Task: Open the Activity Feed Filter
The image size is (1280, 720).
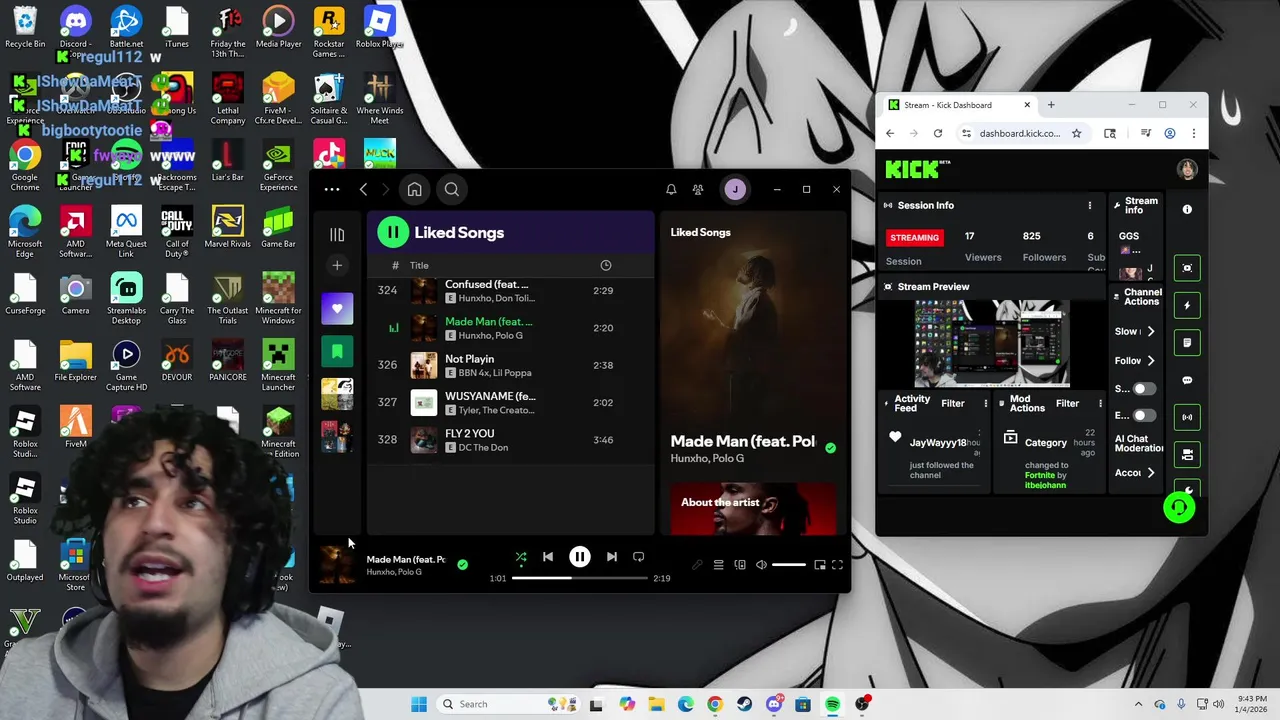Action: pyautogui.click(x=952, y=404)
